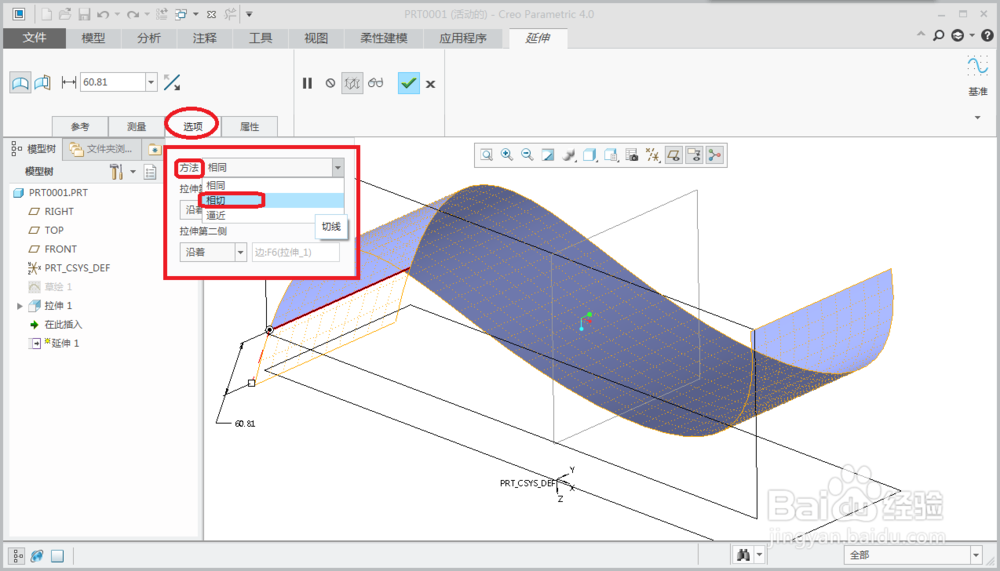Expand 拉伸 1 tree node
The image size is (1000, 571).
coord(20,306)
